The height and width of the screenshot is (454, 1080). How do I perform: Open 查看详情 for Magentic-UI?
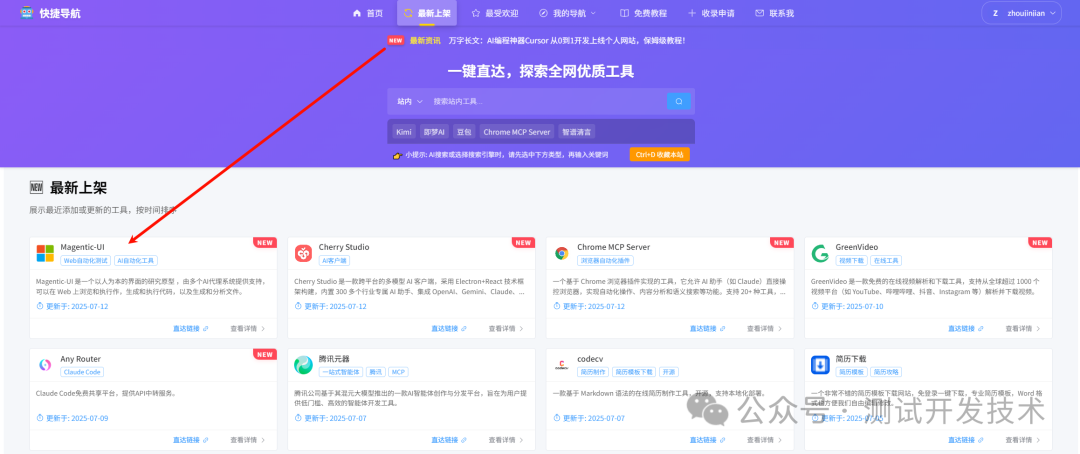(x=247, y=329)
